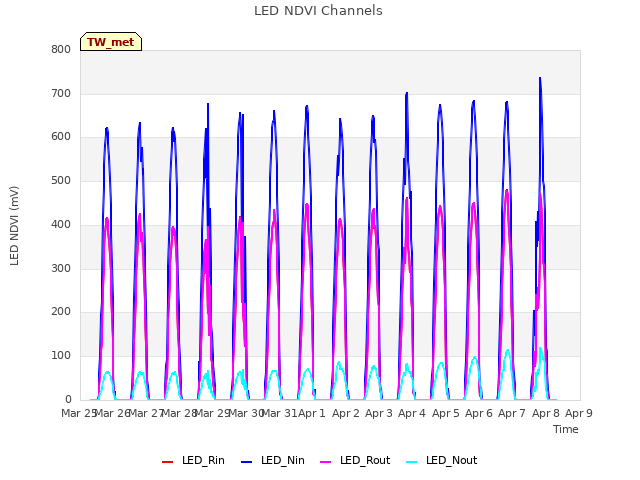Click the Mar 26 x-axis label
Viewport: 640px width, 480px height.
112,413
